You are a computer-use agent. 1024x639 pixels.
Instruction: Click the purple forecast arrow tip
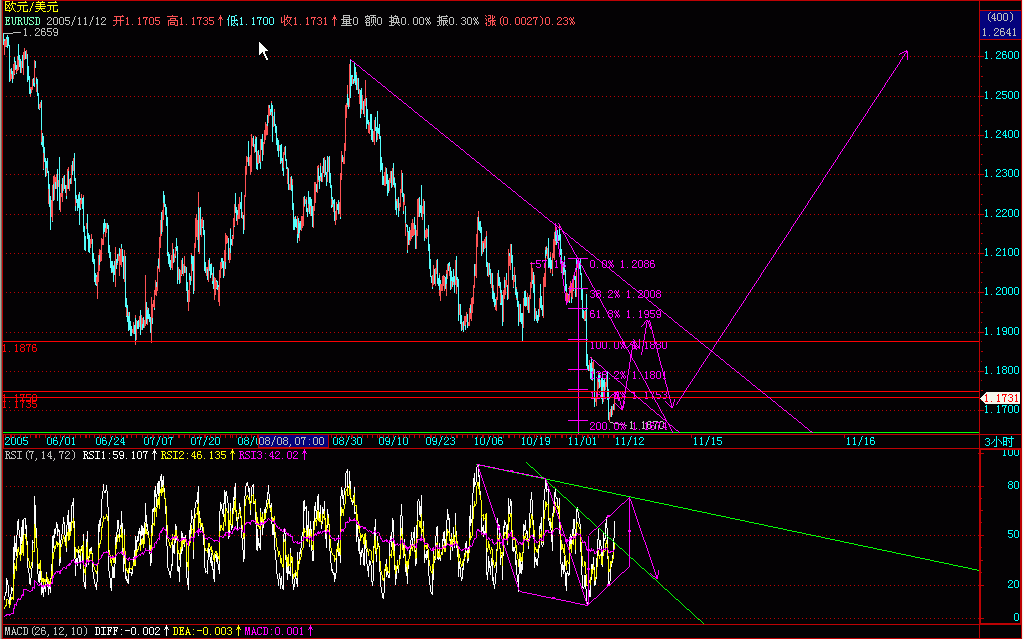pos(906,53)
